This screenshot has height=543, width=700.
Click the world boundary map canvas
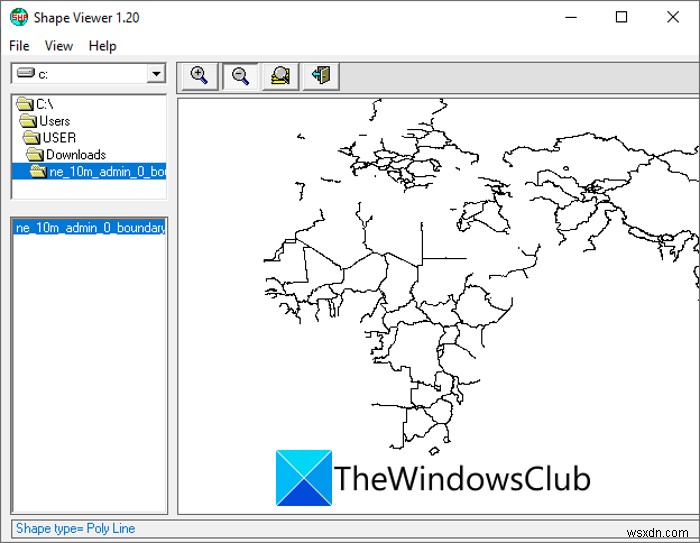coord(438,306)
